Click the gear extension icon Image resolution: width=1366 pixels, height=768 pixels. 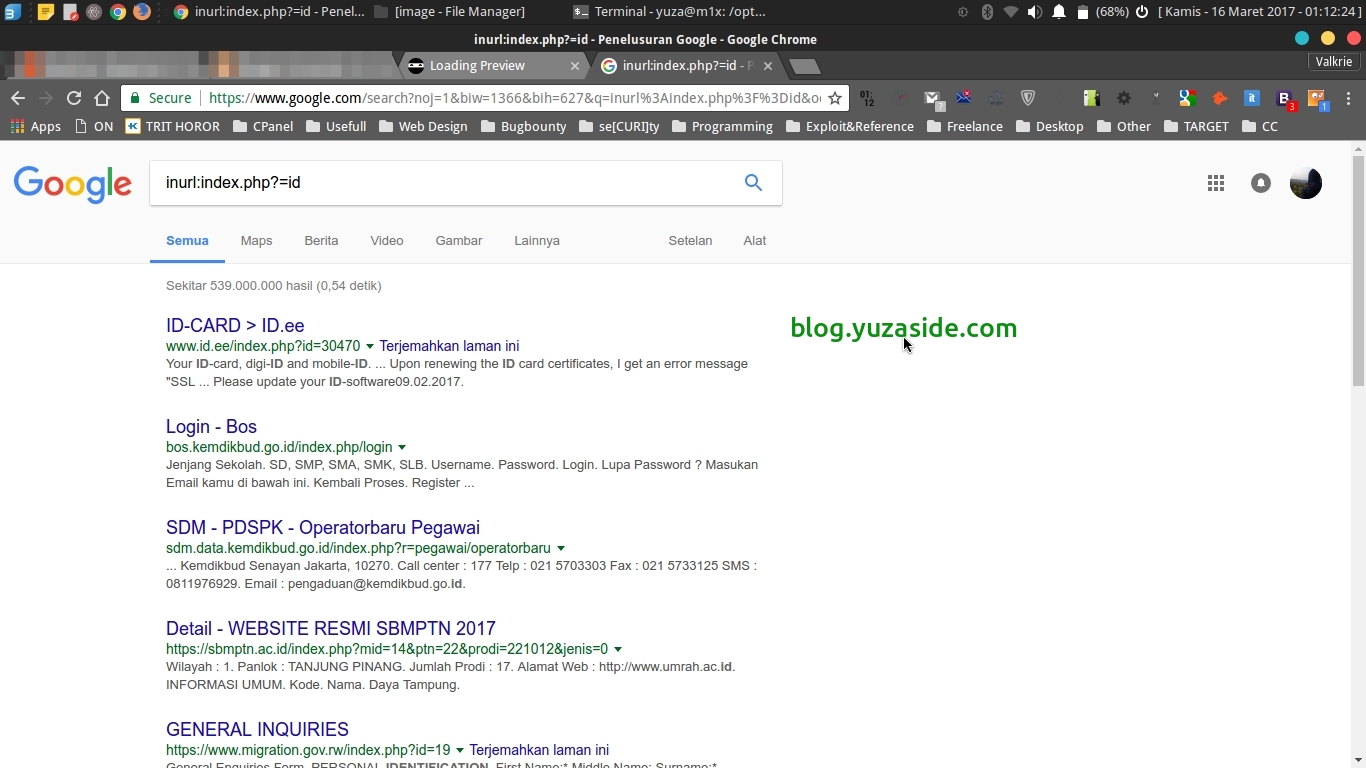[x=1124, y=98]
